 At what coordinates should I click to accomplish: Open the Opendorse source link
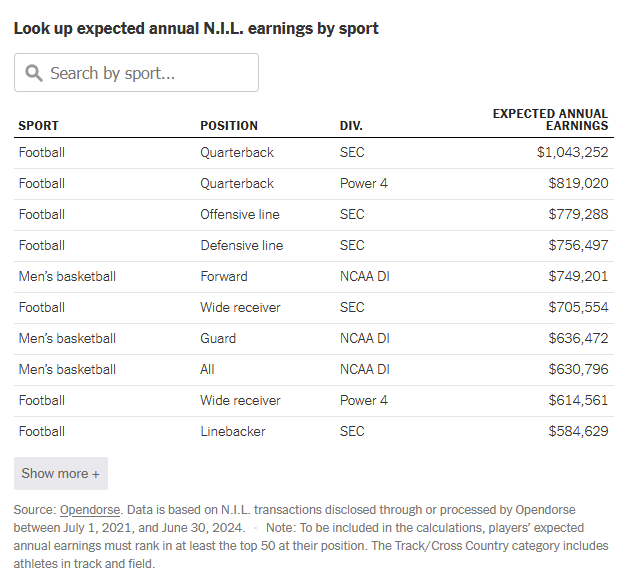(90, 510)
